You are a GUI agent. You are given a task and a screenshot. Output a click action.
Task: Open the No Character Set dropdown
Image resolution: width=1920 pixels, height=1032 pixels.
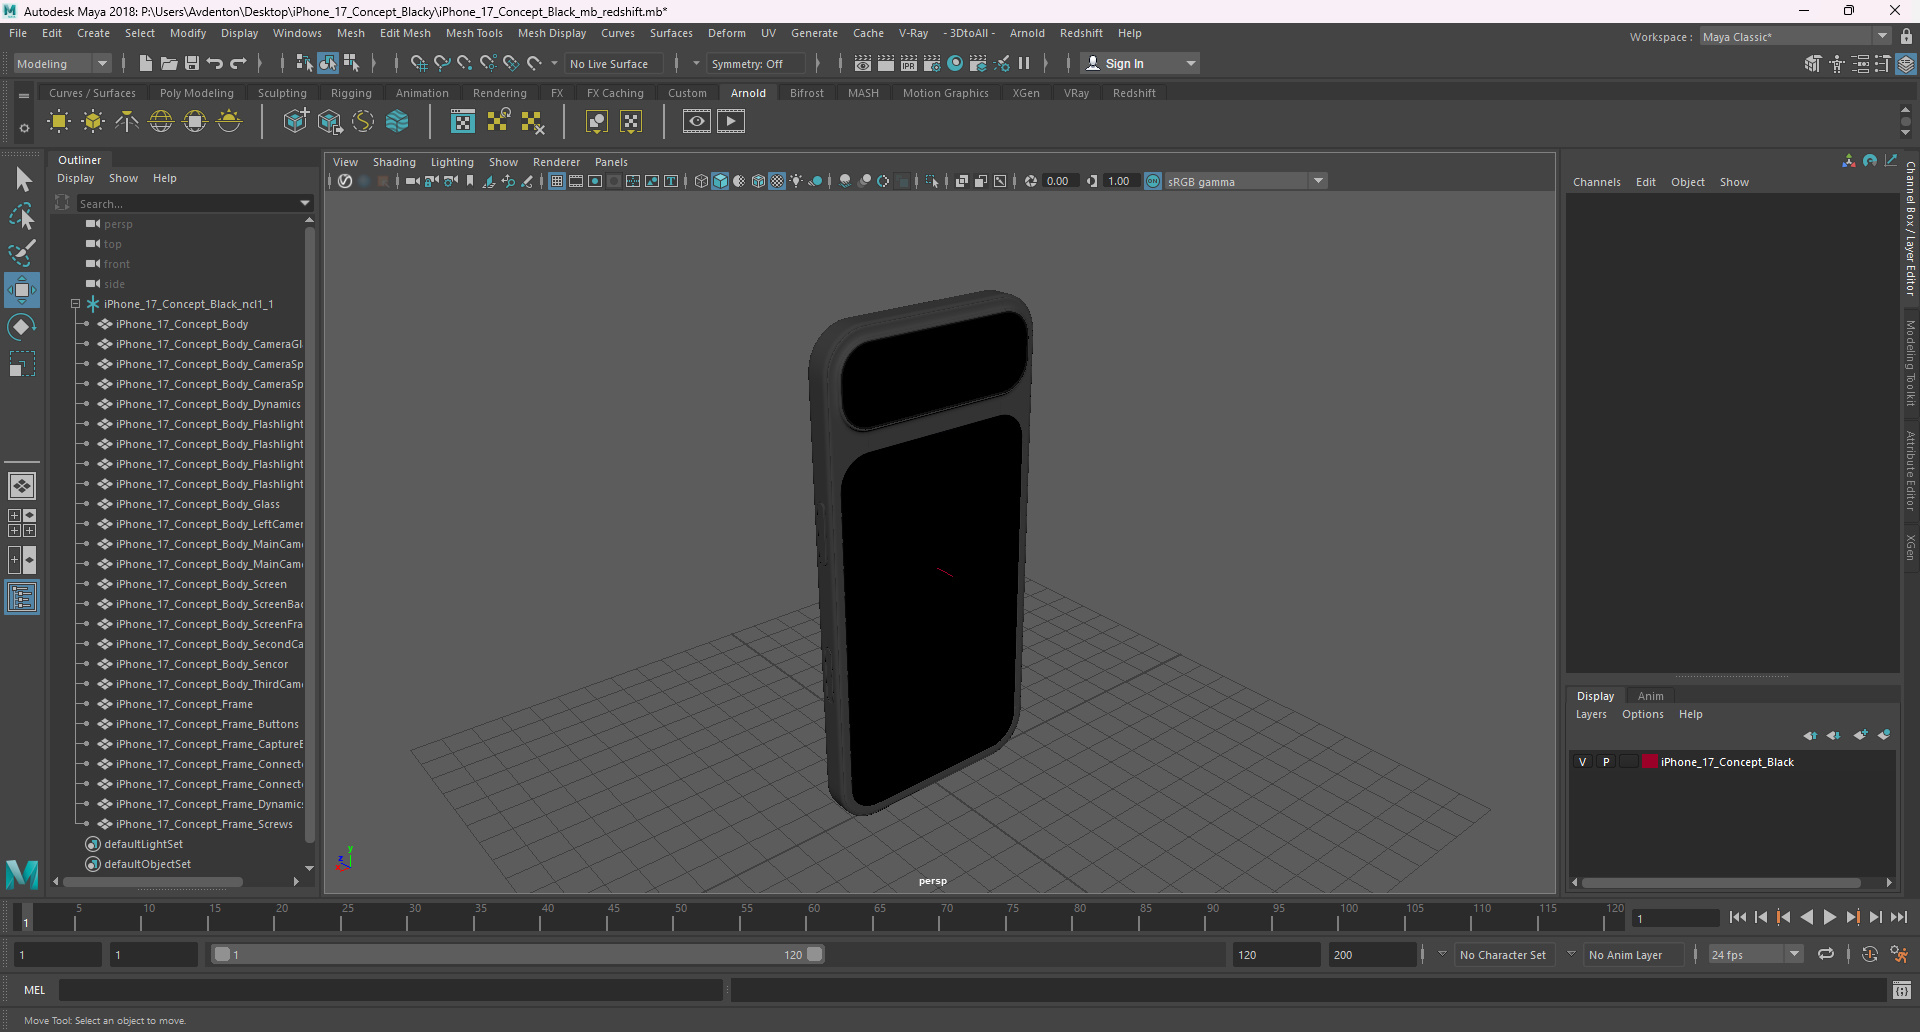[x=1442, y=954]
